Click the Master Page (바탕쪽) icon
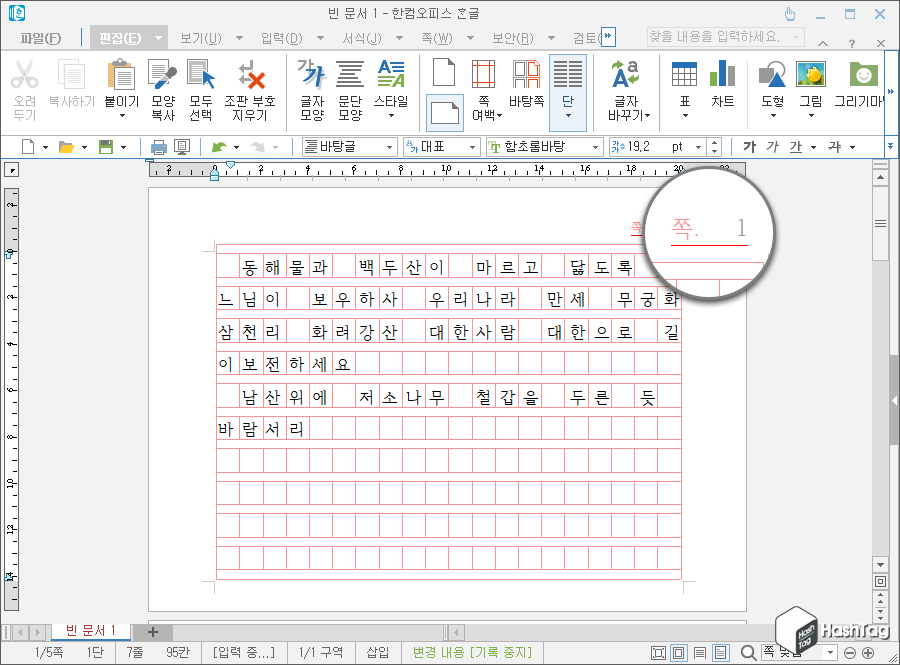Image resolution: width=900 pixels, height=665 pixels. pos(526,75)
